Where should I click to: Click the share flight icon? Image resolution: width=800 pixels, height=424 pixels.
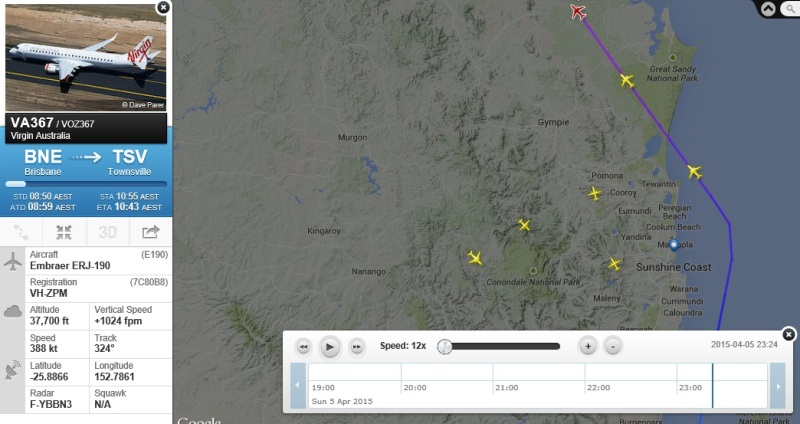pyautogui.click(x=151, y=233)
